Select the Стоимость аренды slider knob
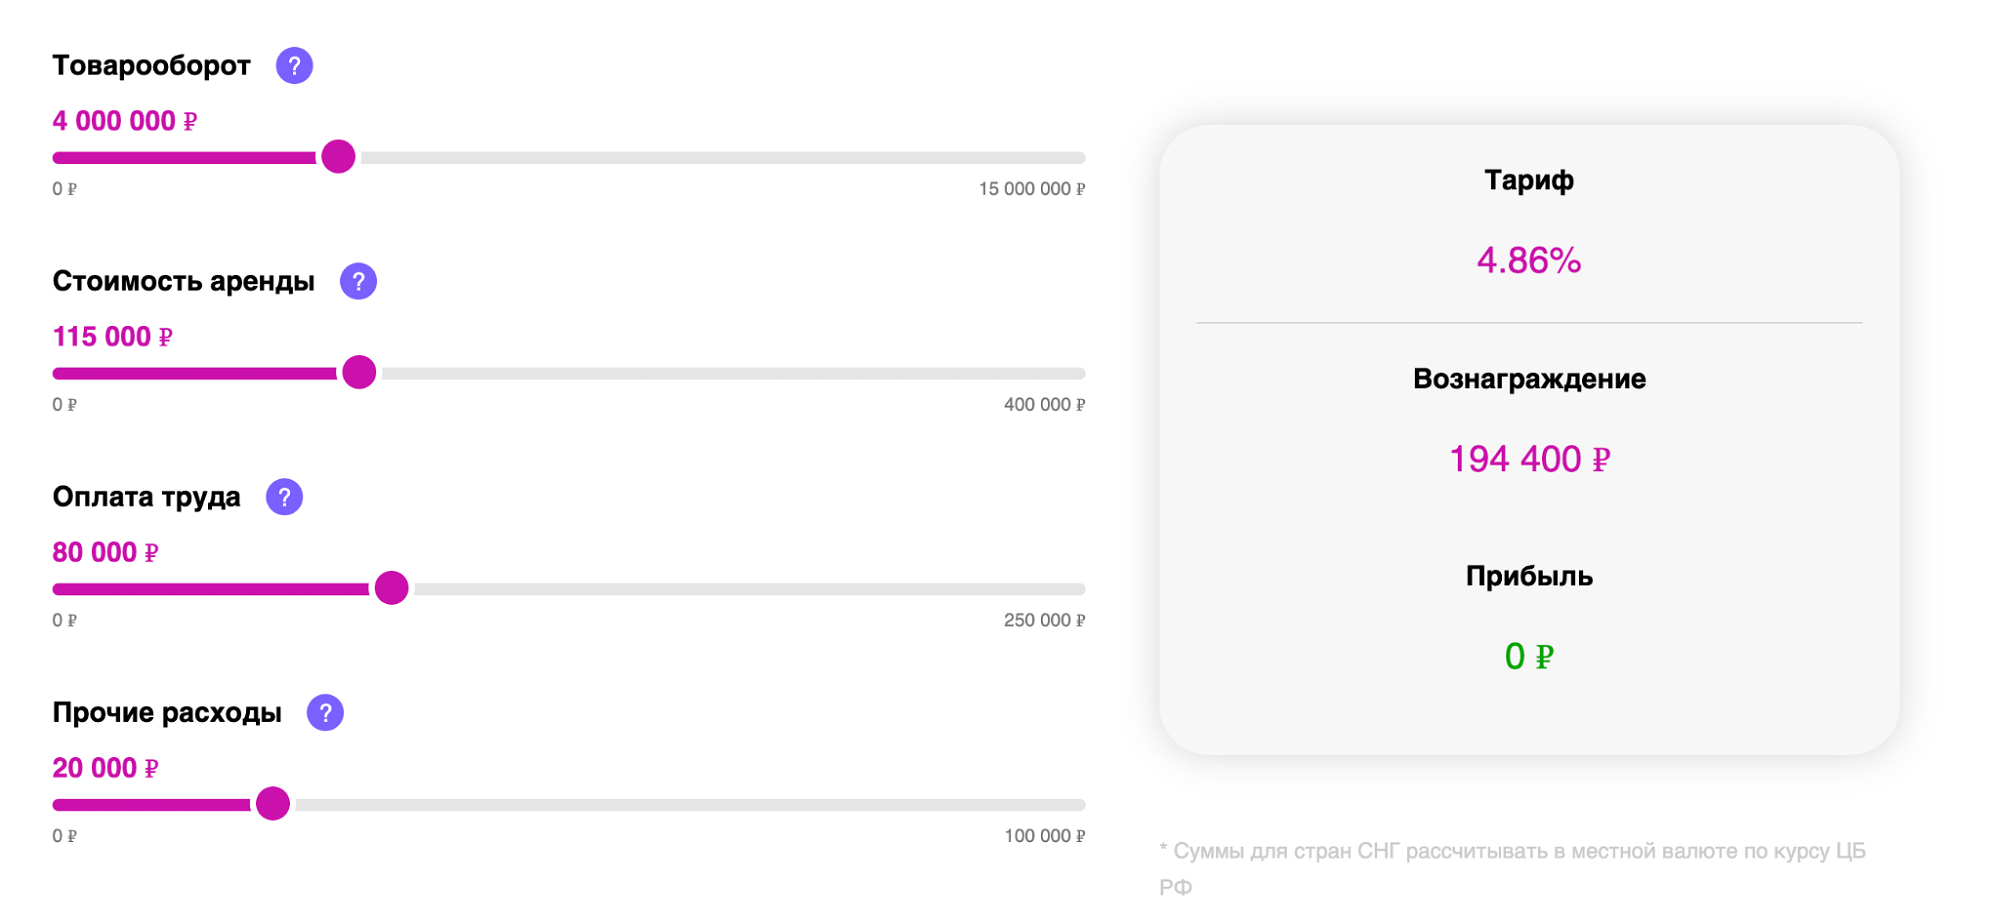Screen dimensions: 2000x923 (x=359, y=373)
